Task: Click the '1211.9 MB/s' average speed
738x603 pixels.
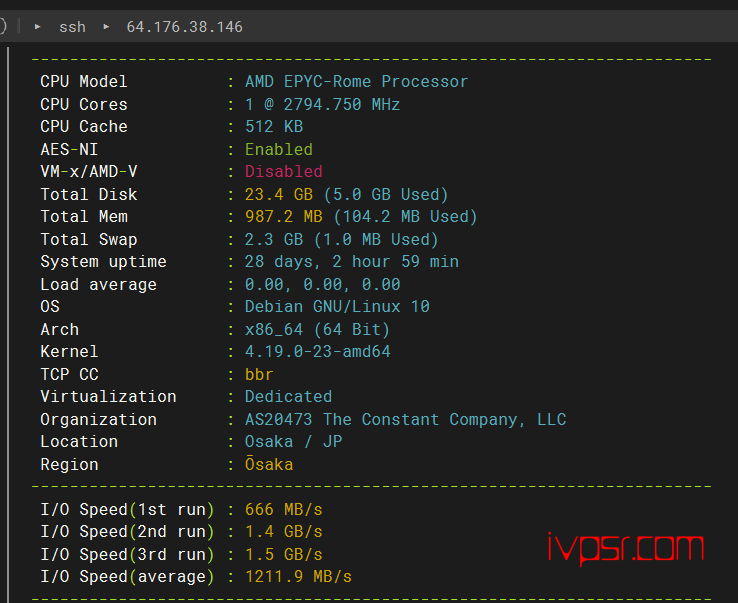Action: pyautogui.click(x=298, y=577)
